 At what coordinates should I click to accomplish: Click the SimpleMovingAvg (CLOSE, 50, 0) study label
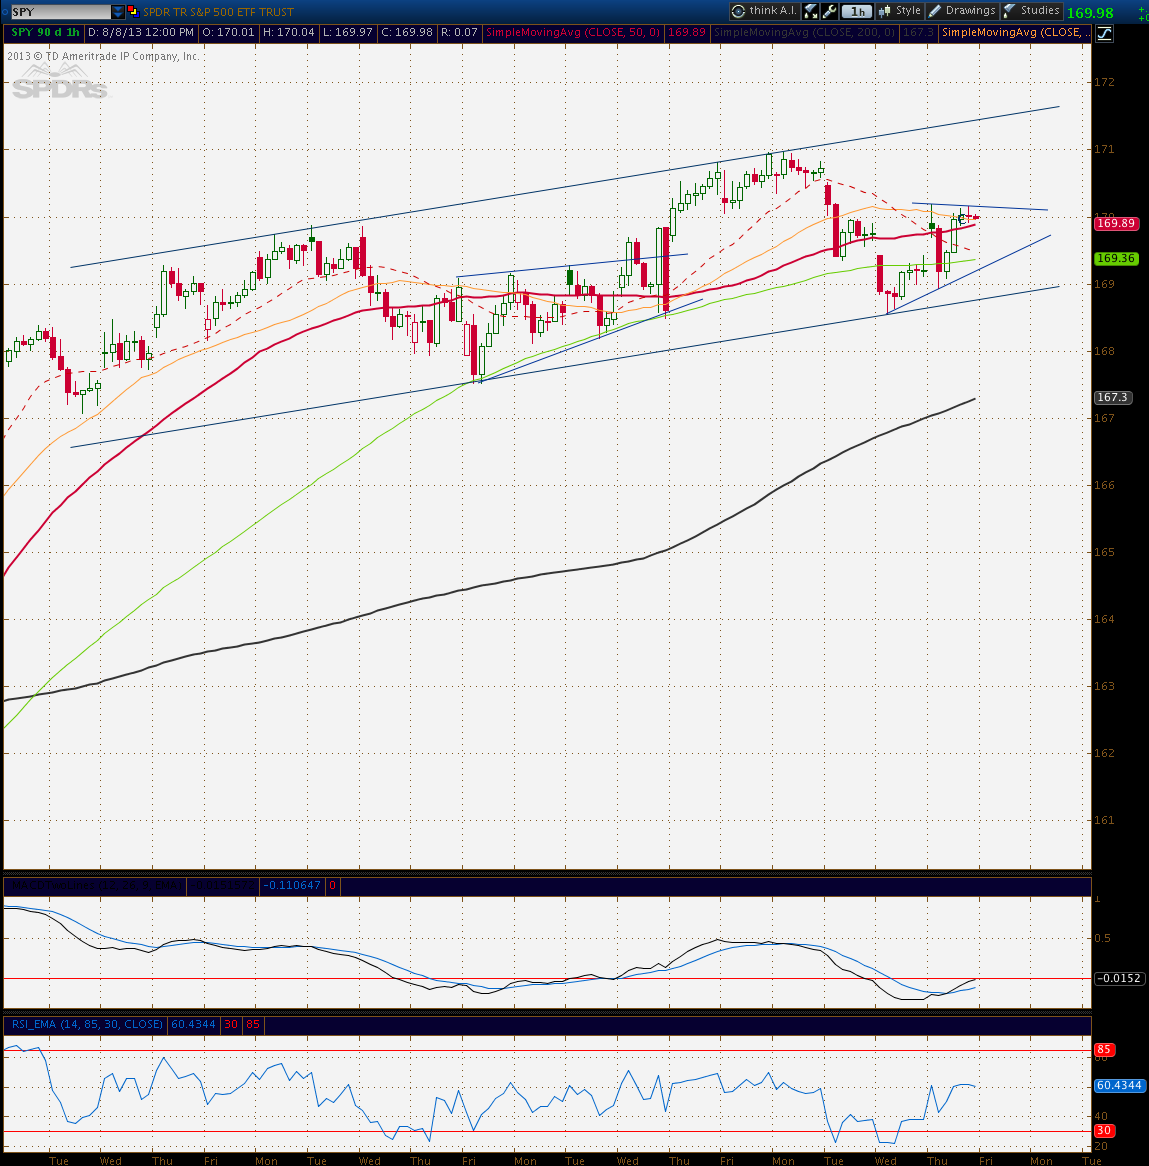[573, 33]
